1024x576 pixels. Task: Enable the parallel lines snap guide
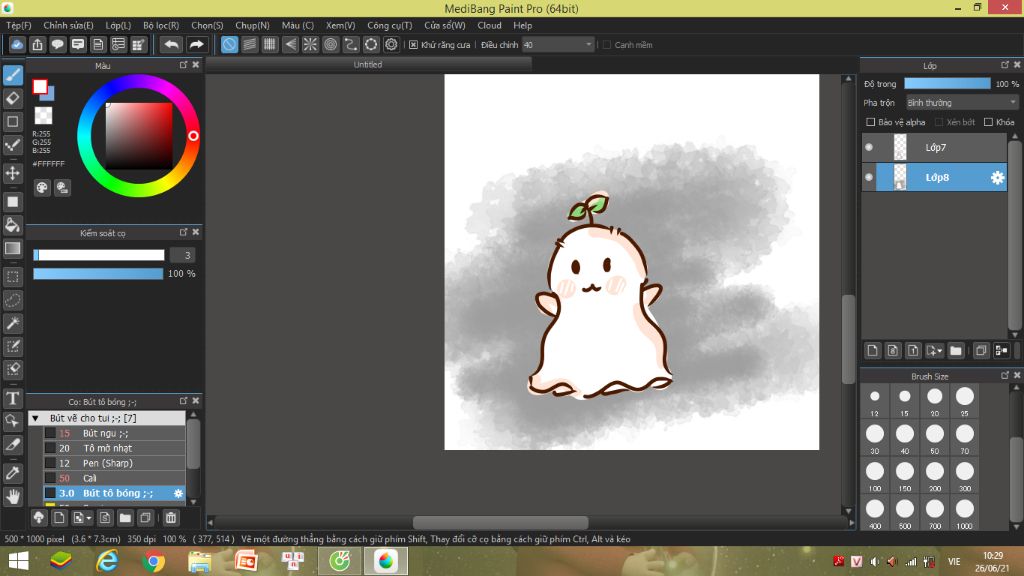(x=249, y=44)
